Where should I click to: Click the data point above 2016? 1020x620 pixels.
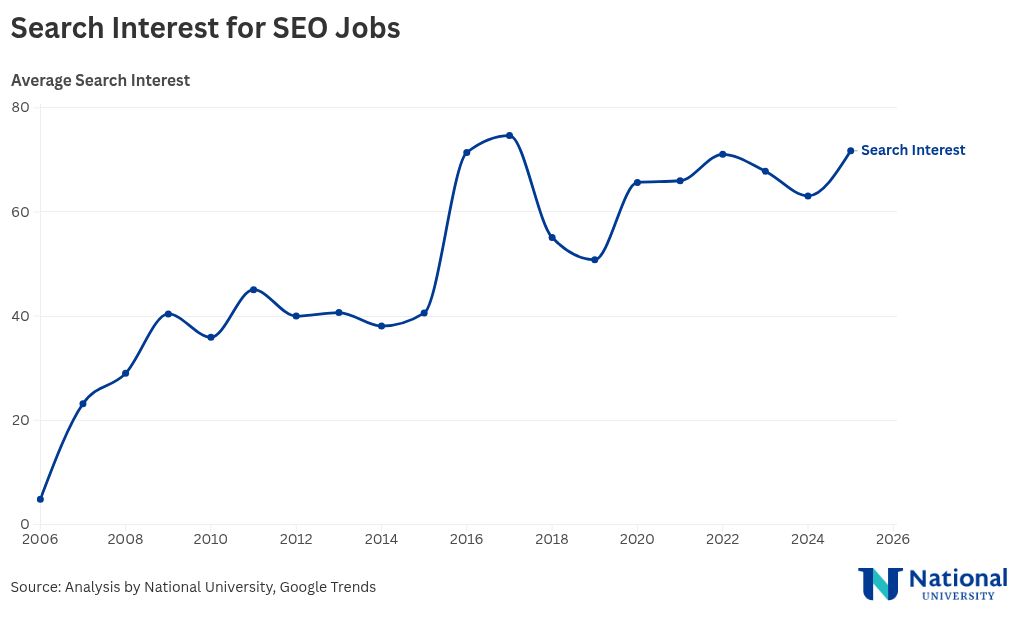pos(466,152)
